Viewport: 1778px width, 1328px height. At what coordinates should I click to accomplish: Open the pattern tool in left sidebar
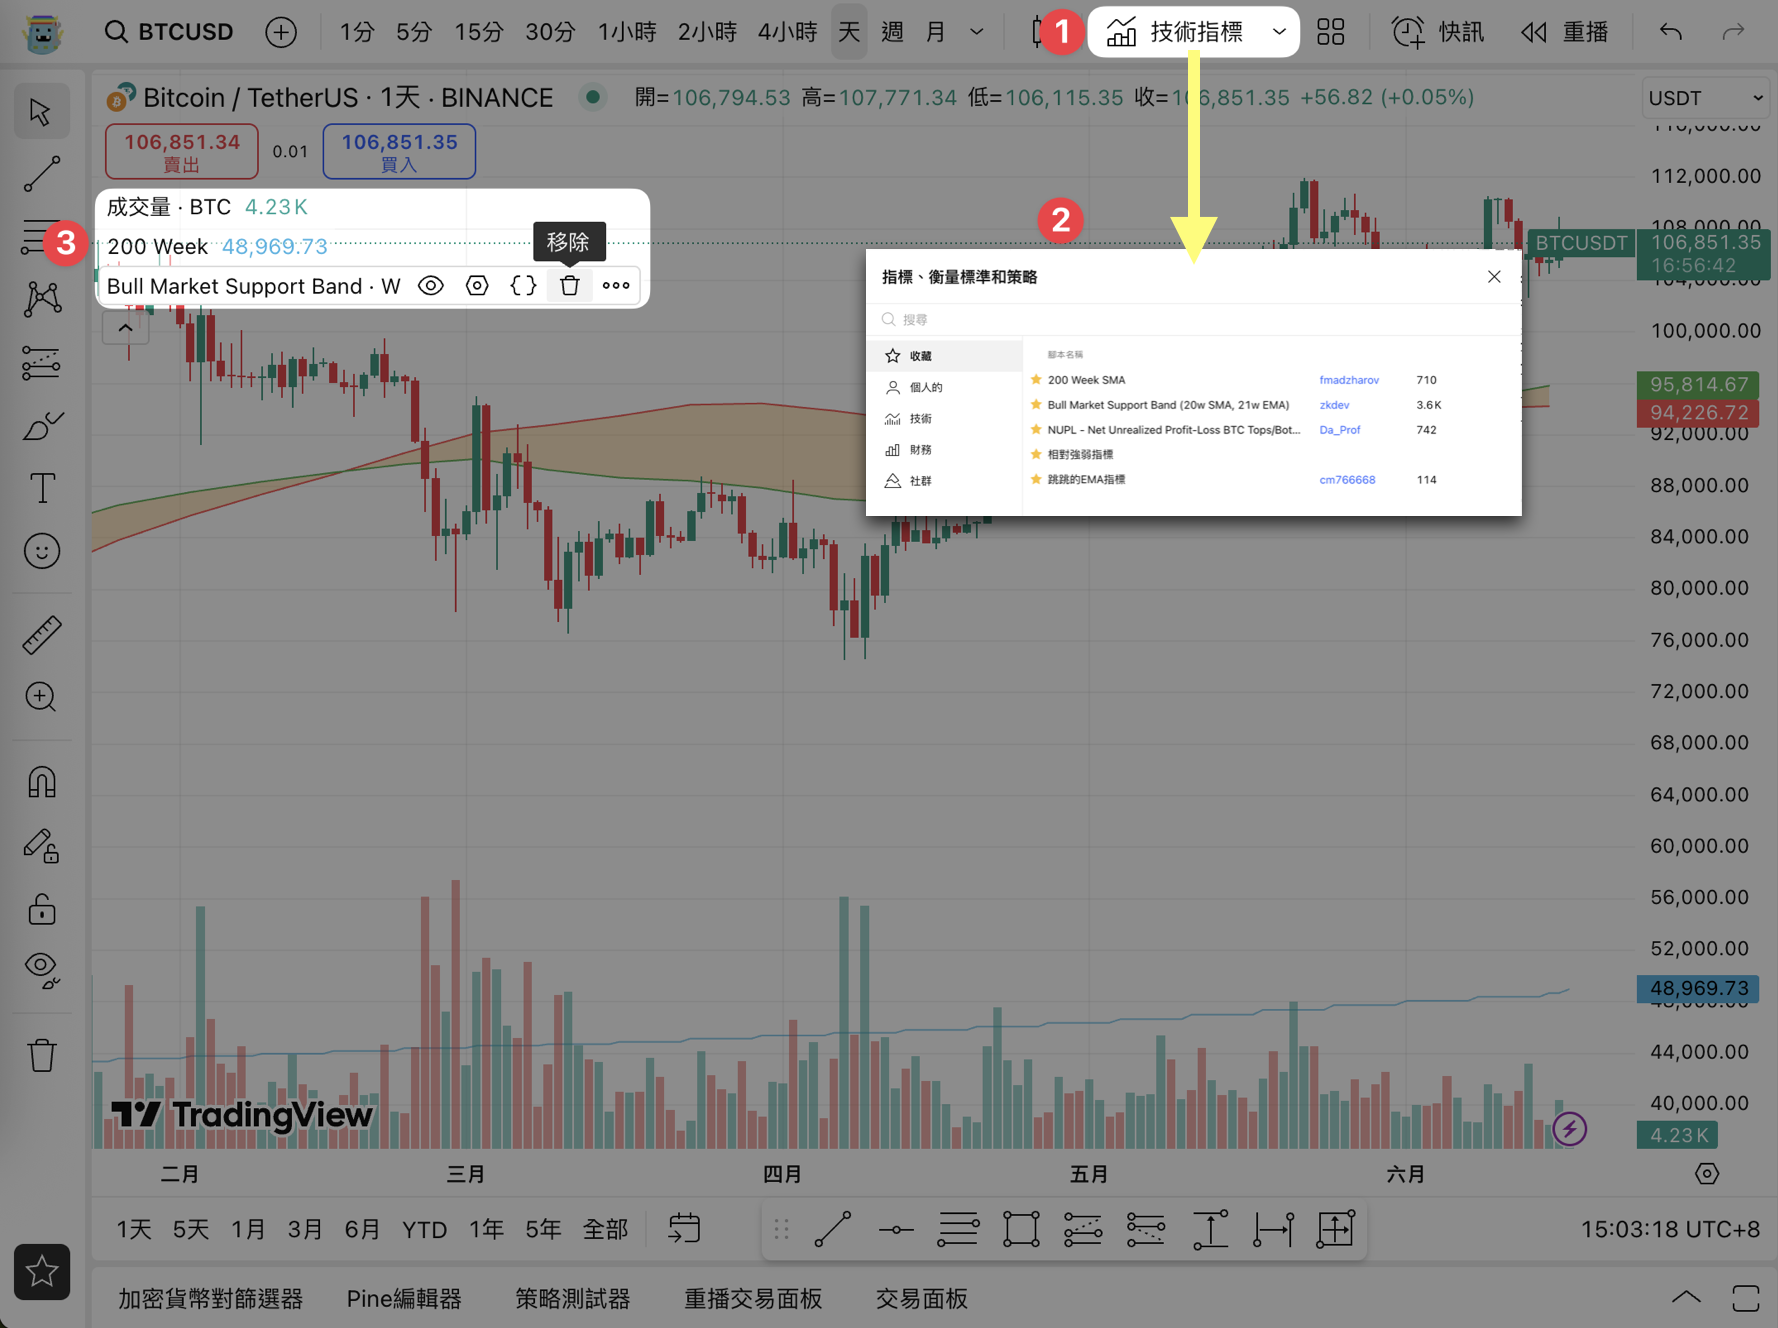[x=41, y=299]
